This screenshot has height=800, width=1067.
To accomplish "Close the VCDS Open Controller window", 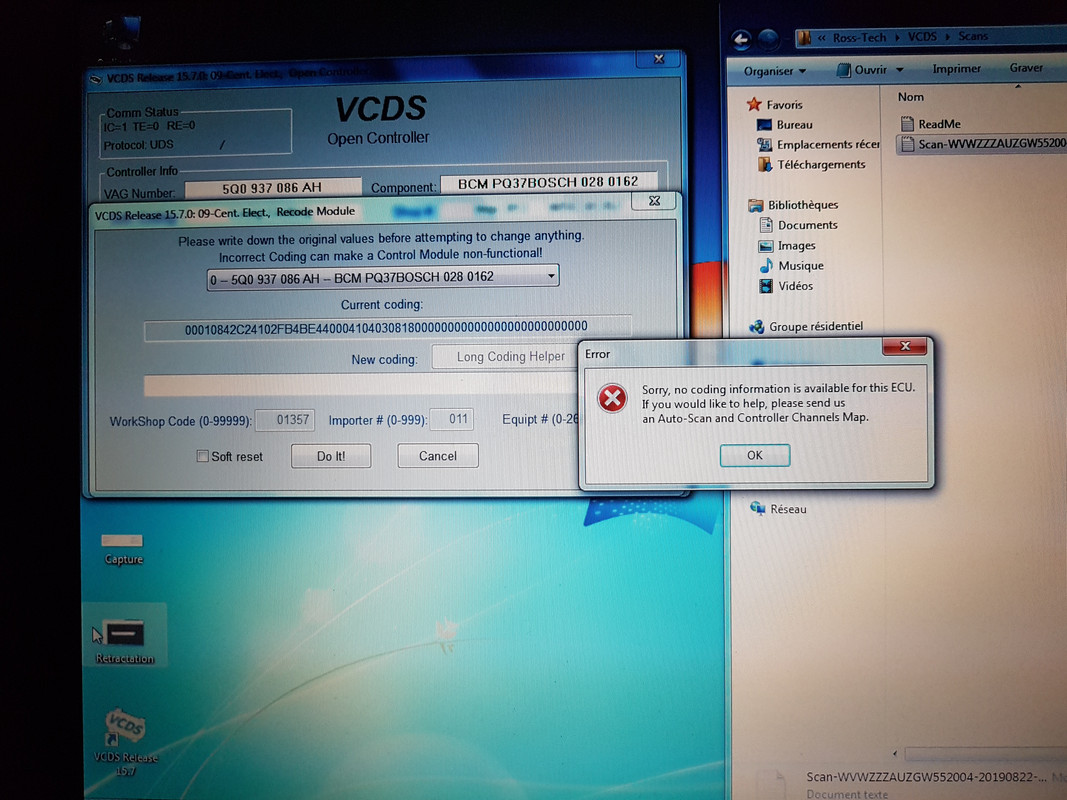I will tap(658, 59).
